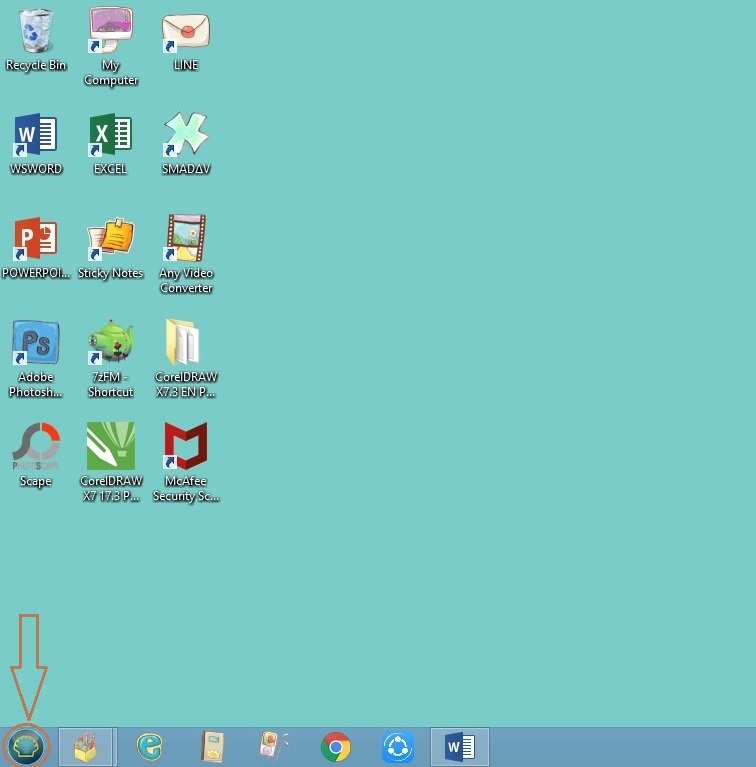The height and width of the screenshot is (767, 756).
Task: Click the 7zFM Shortcut teapot icon
Action: pos(111,342)
